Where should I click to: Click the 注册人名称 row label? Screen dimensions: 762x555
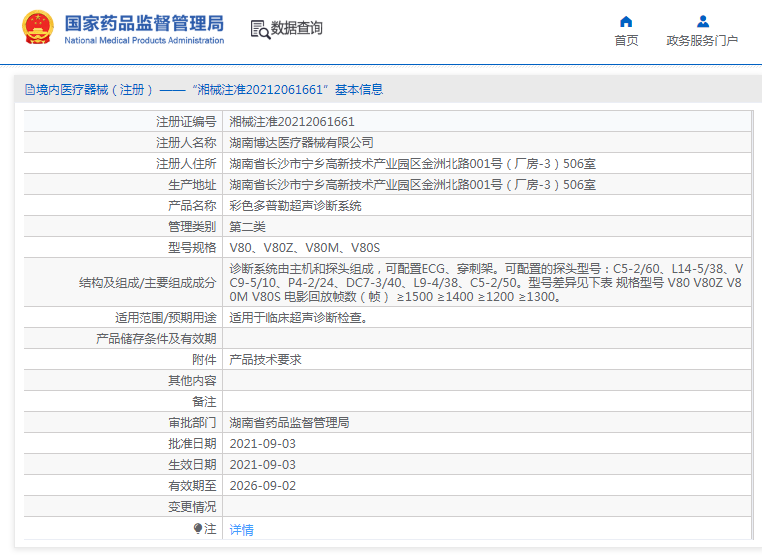pos(186,142)
